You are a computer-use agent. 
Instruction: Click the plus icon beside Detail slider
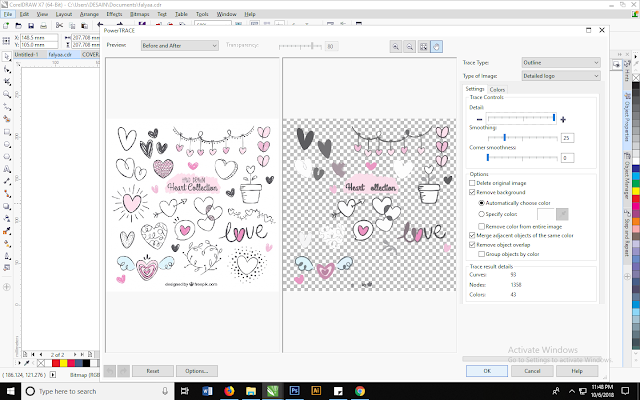click(x=563, y=119)
